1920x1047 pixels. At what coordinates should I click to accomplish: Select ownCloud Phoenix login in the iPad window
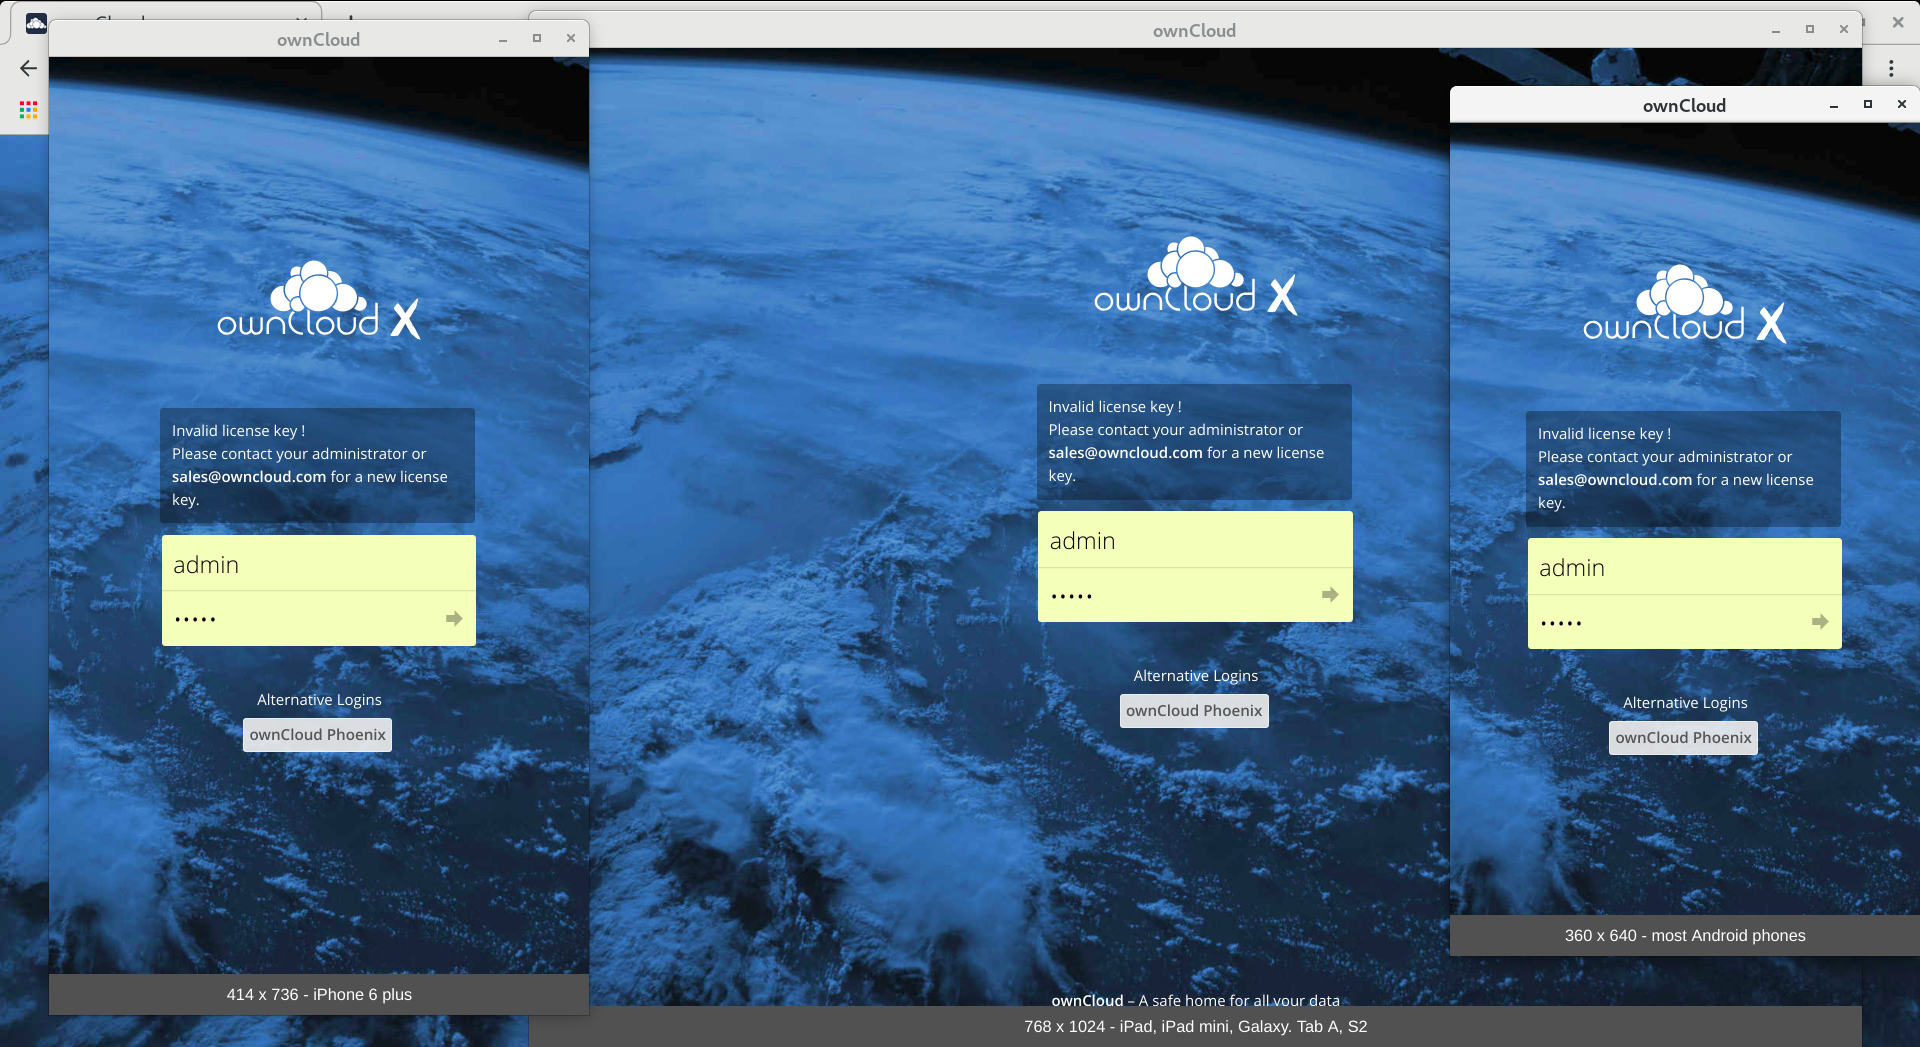tap(1194, 710)
